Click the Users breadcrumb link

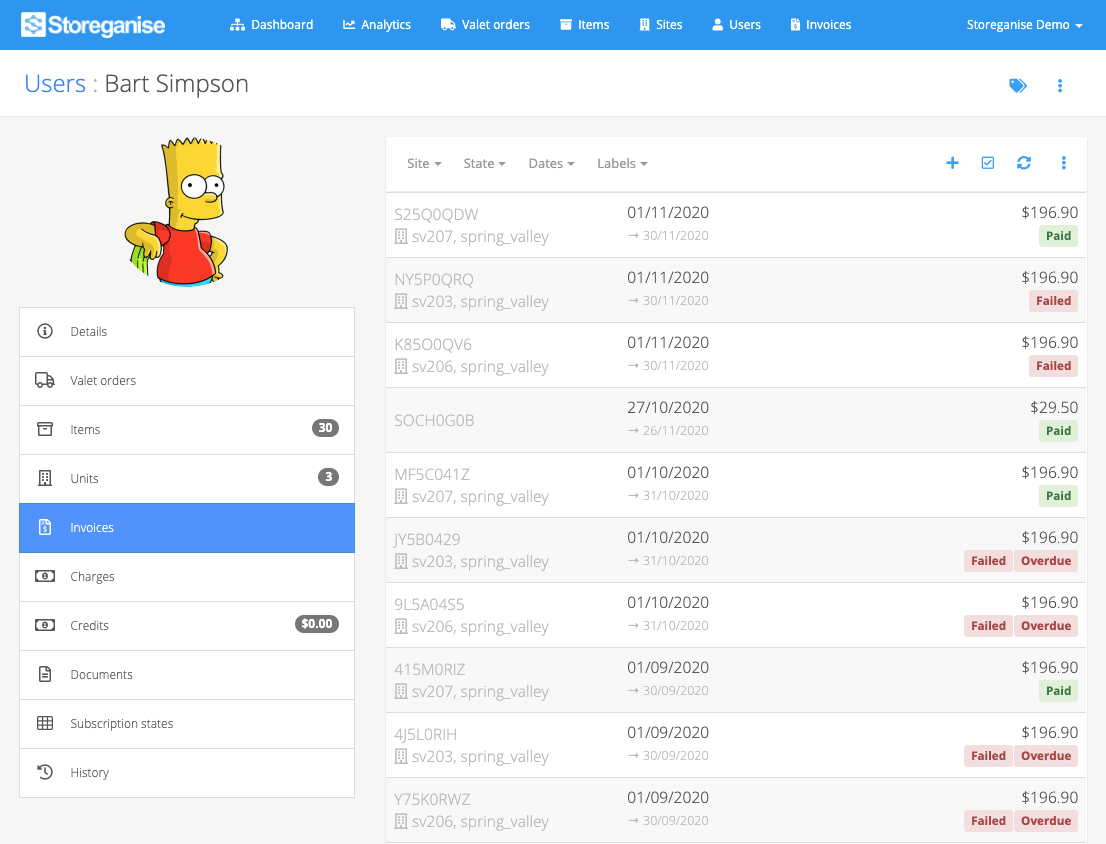(55, 84)
